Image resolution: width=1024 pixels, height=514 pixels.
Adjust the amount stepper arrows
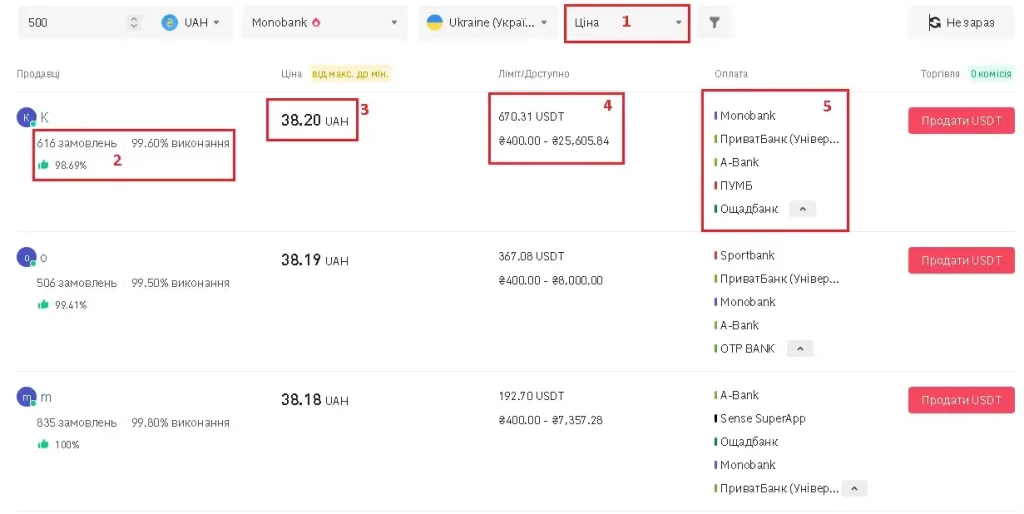coord(134,23)
